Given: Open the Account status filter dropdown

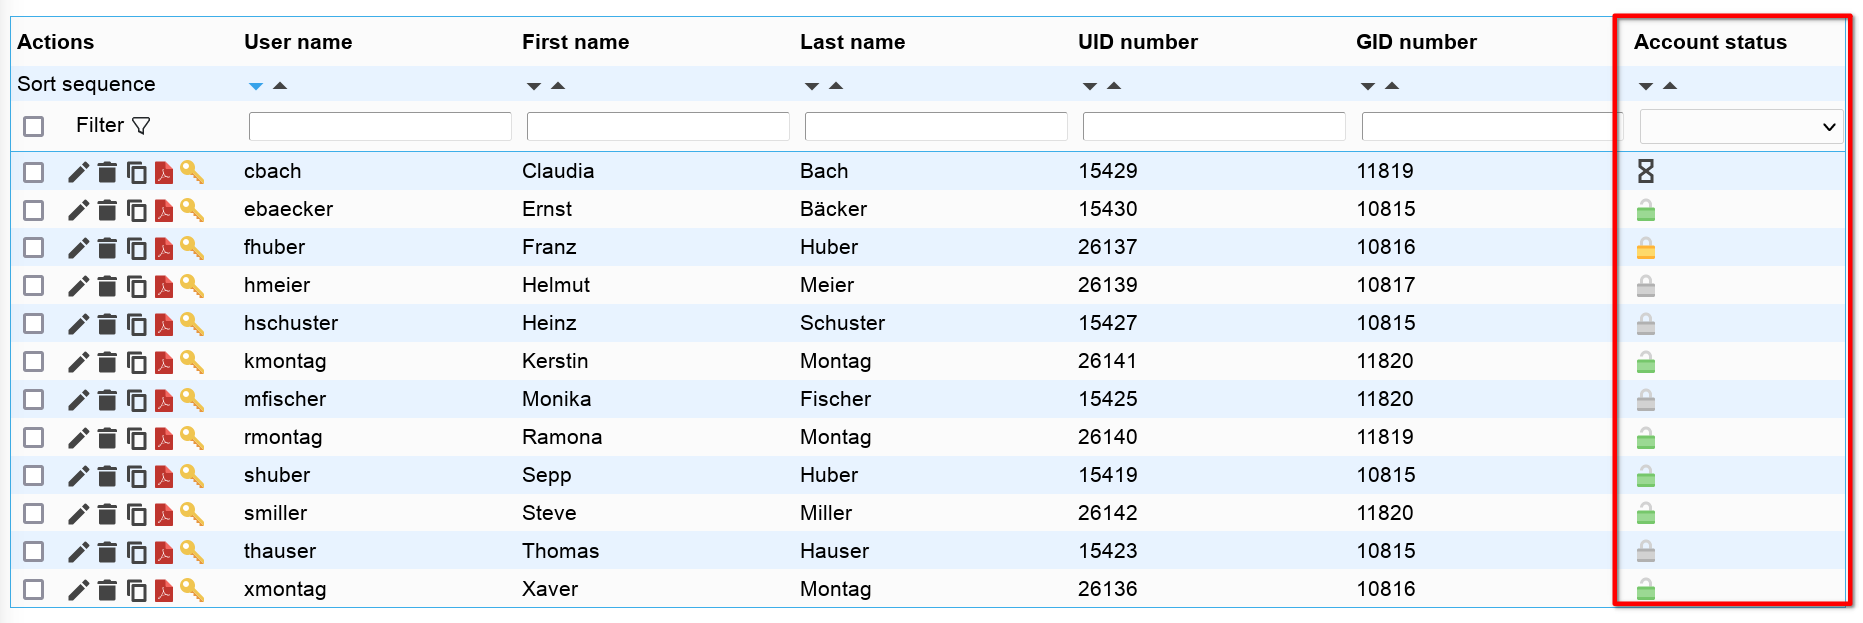Looking at the screenshot, I should point(1741,127).
